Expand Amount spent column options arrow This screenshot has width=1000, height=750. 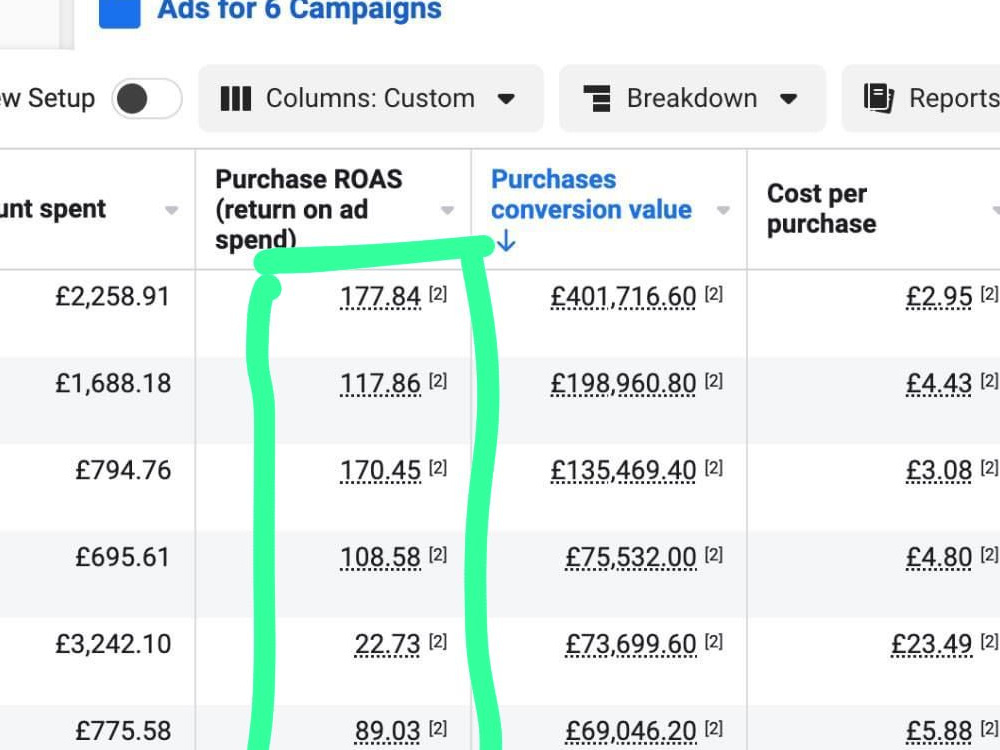pos(171,210)
